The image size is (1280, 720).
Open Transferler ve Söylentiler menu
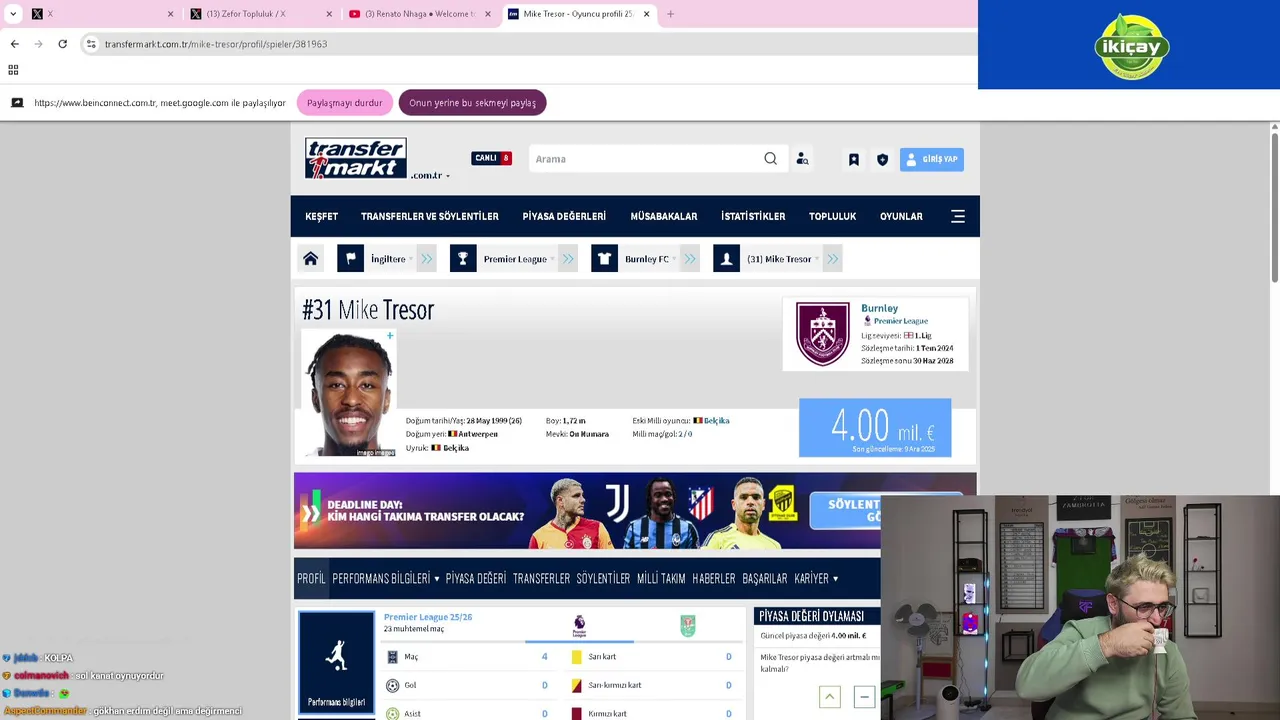pyautogui.click(x=430, y=216)
